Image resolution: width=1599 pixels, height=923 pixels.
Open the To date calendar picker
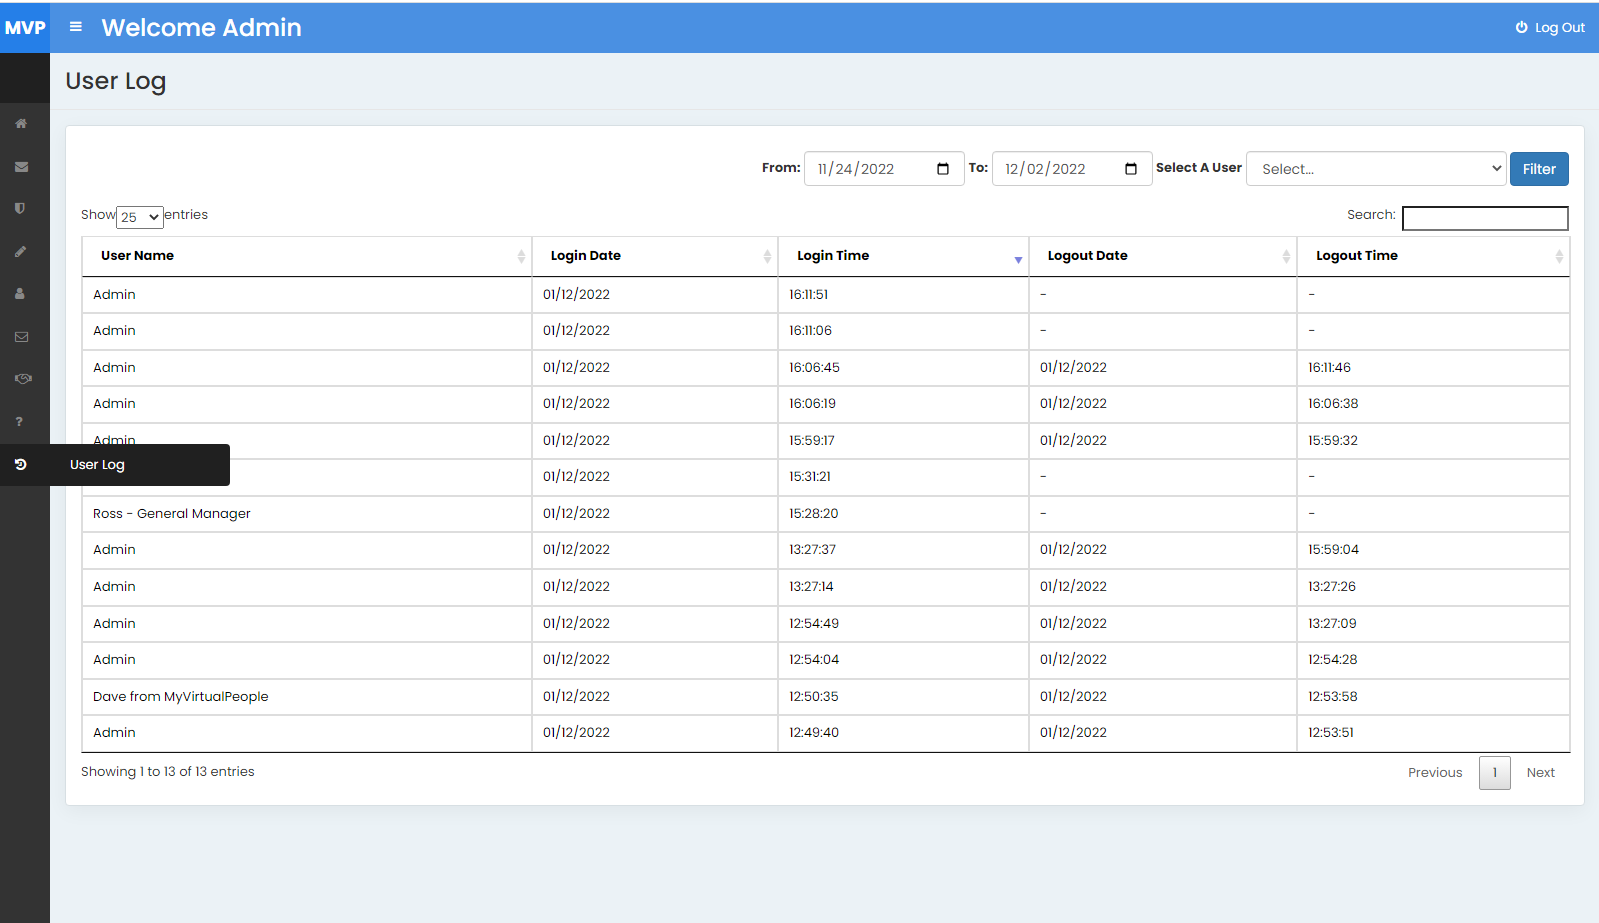point(1130,169)
